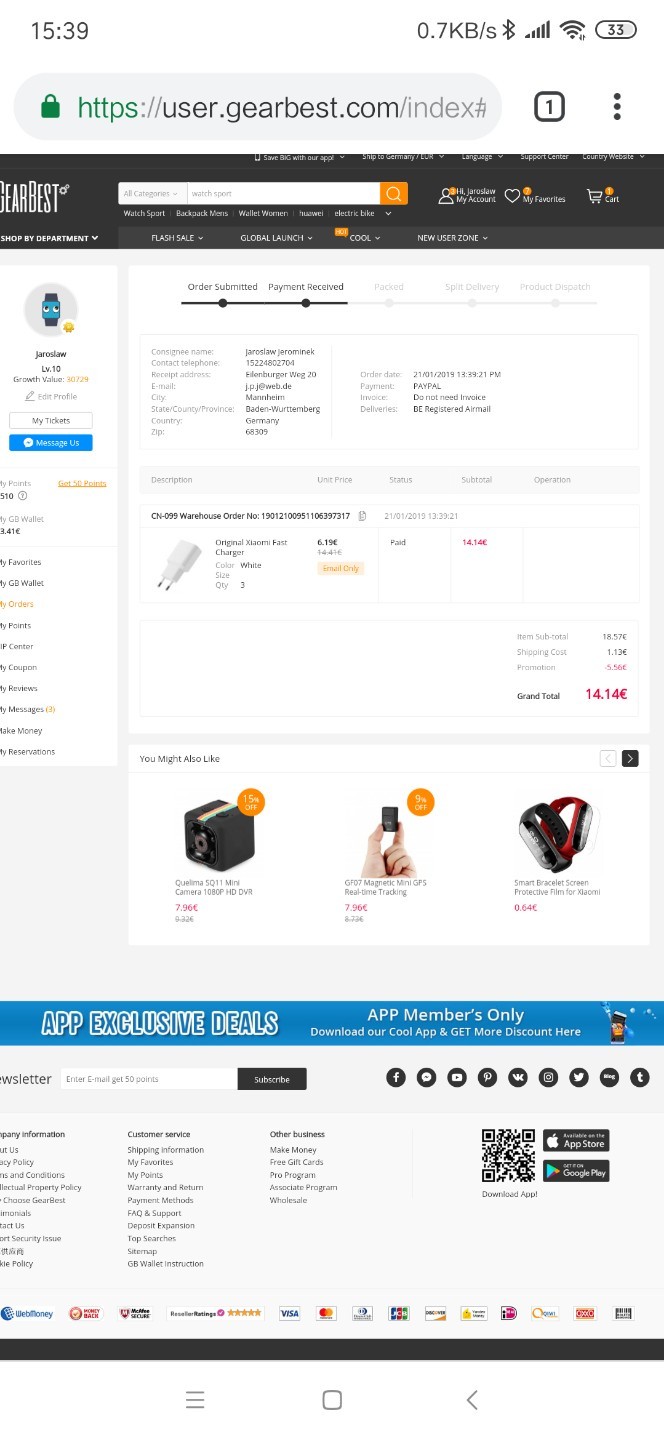
Task: Open the Xiaomi Fast Charger thumbnail
Action: coord(179,565)
